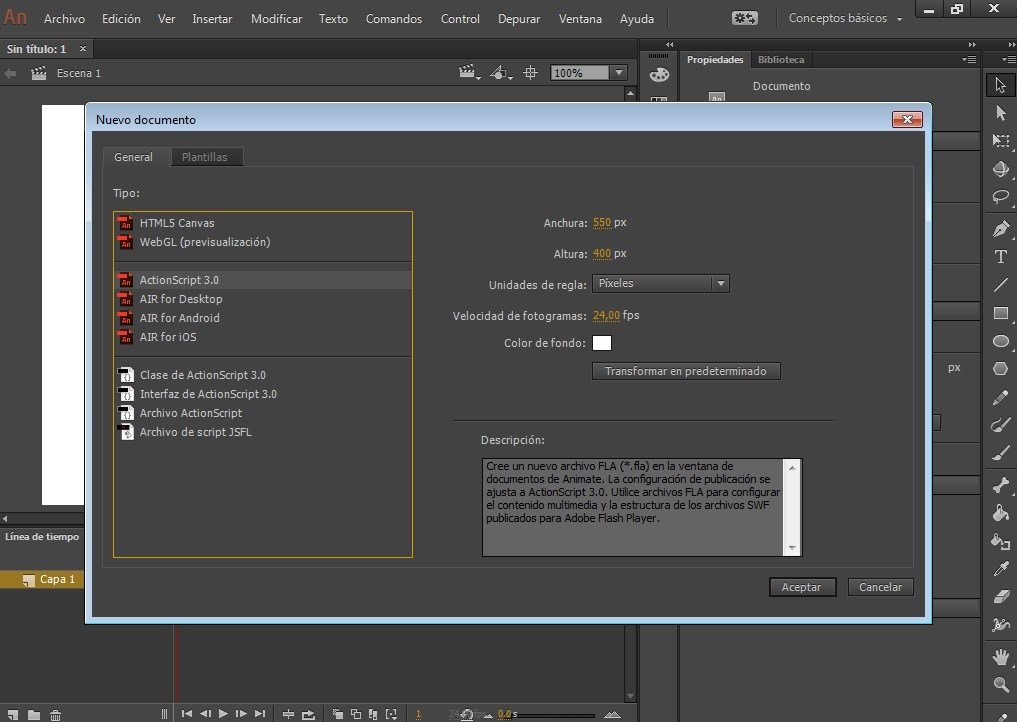Select the Ink Bottle tool
The image size is (1017, 722).
coord(1000,541)
